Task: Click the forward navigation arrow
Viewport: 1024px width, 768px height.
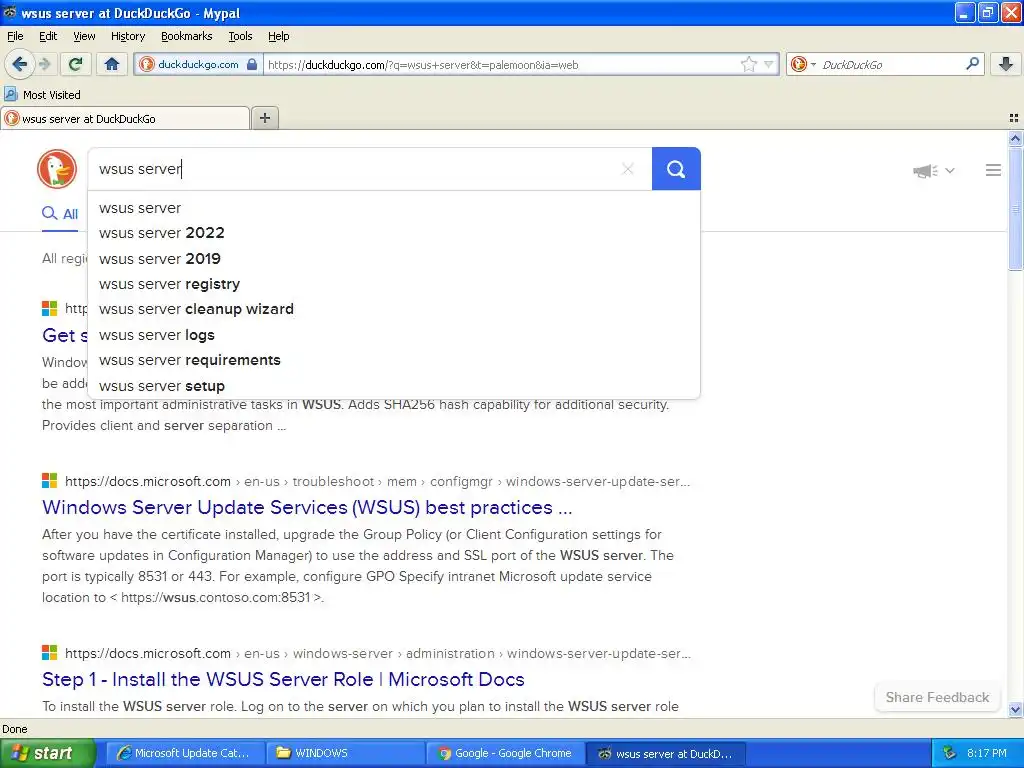Action: [x=45, y=64]
